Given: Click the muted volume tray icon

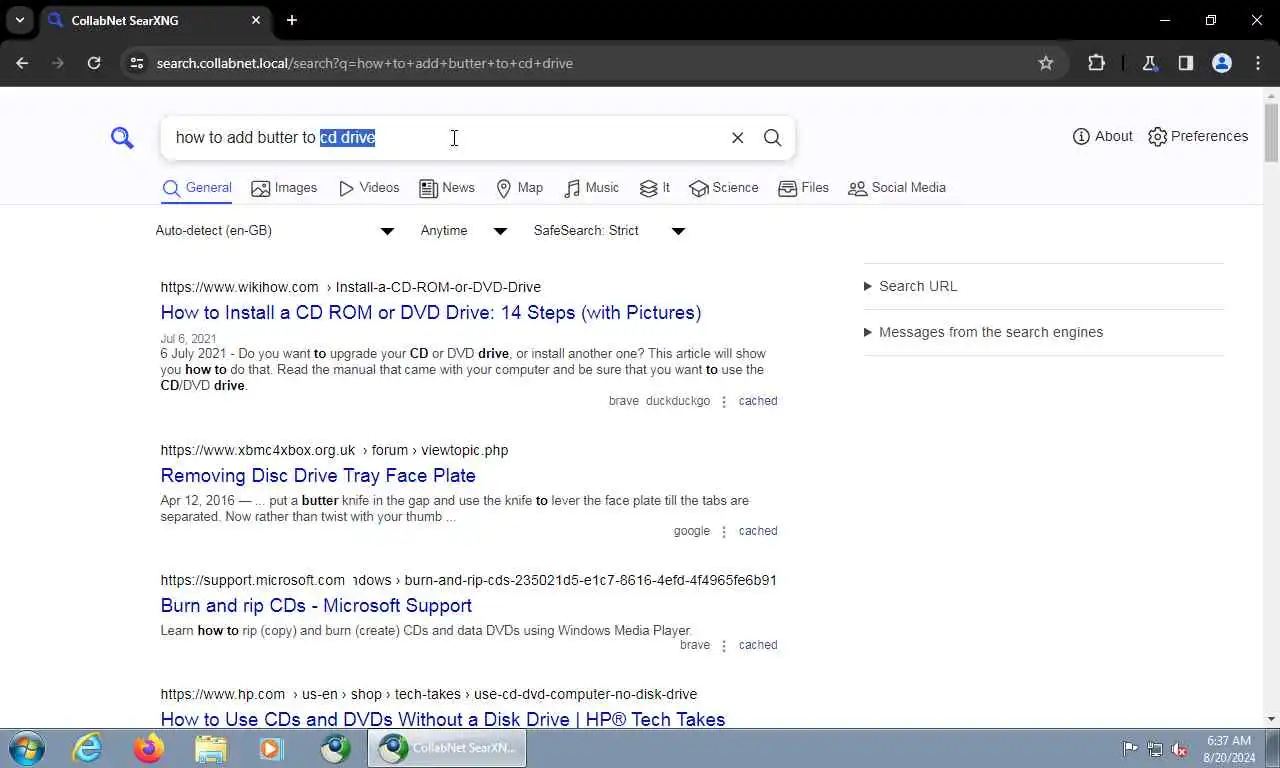Looking at the screenshot, I should (x=1179, y=749).
